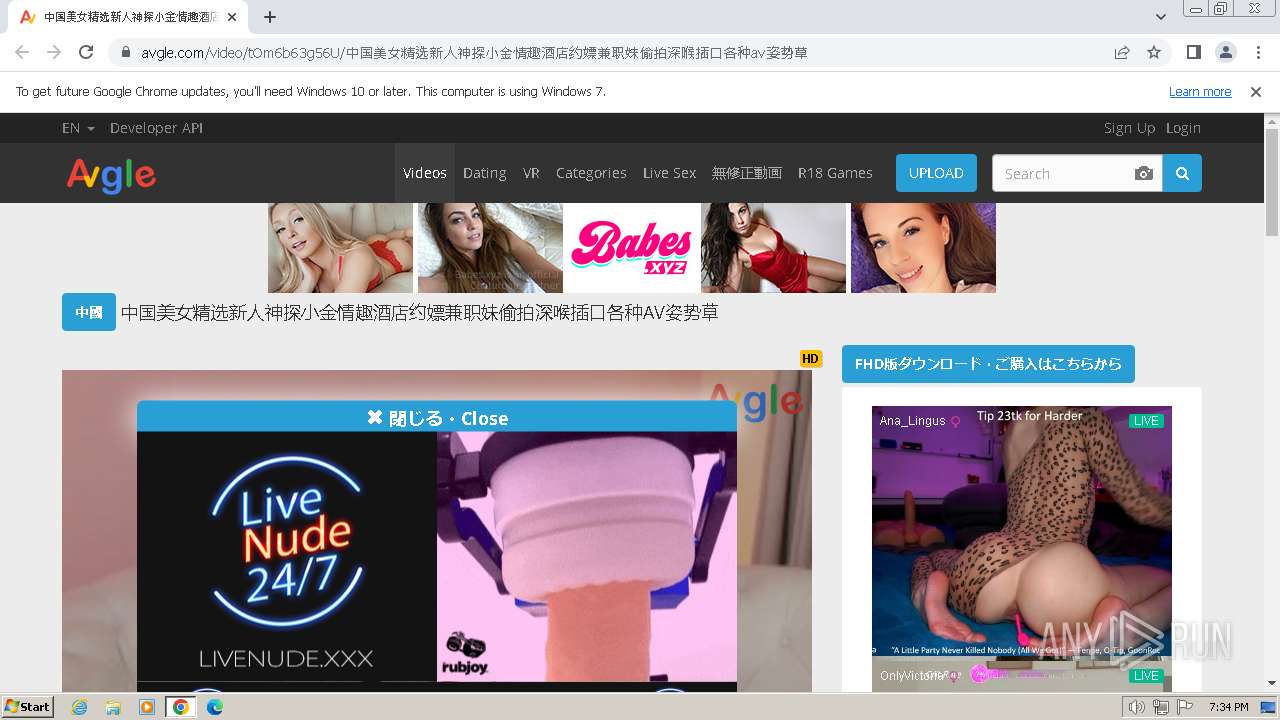Viewport: 1280px width, 720px height.
Task: Click the Babes XYZ banner logo
Action: pos(632,248)
